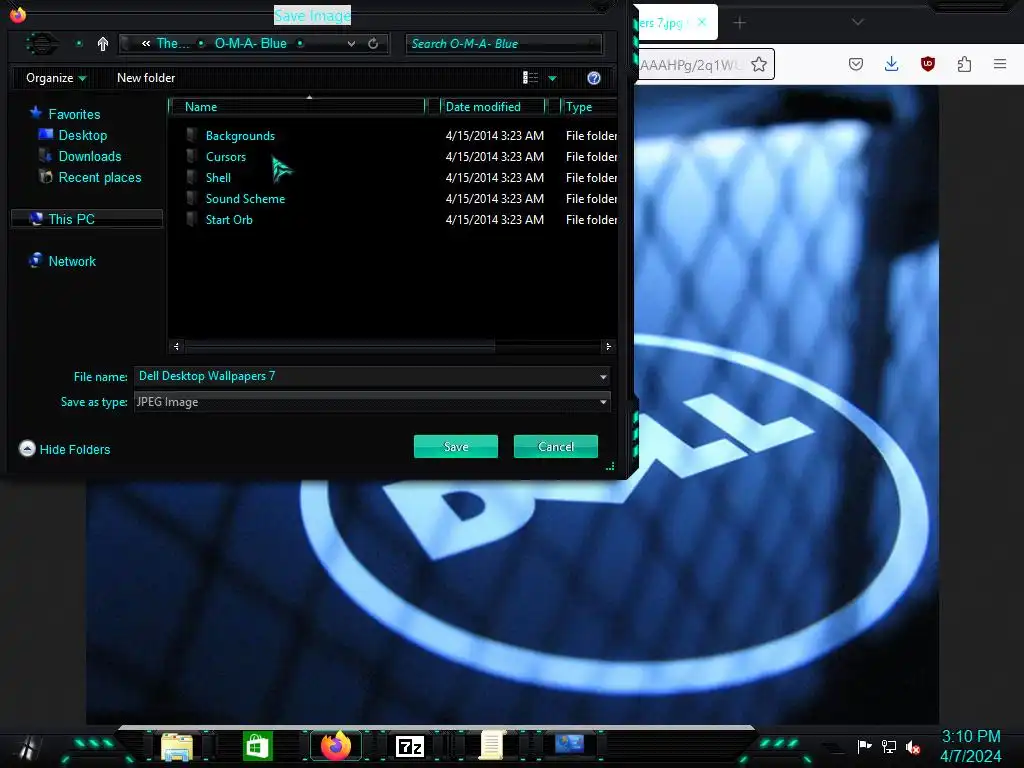Click the horizontal scrollbar right arrow

(x=608, y=347)
